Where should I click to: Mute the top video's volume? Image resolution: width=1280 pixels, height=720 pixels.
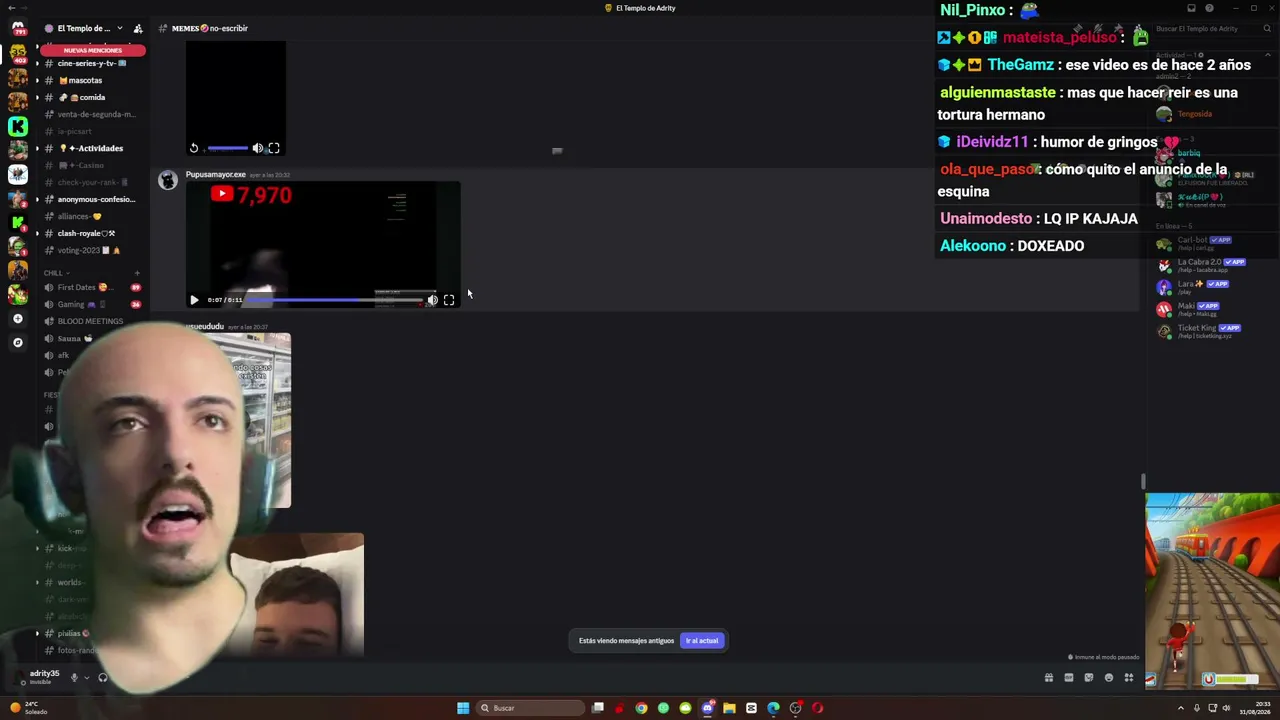coord(257,148)
